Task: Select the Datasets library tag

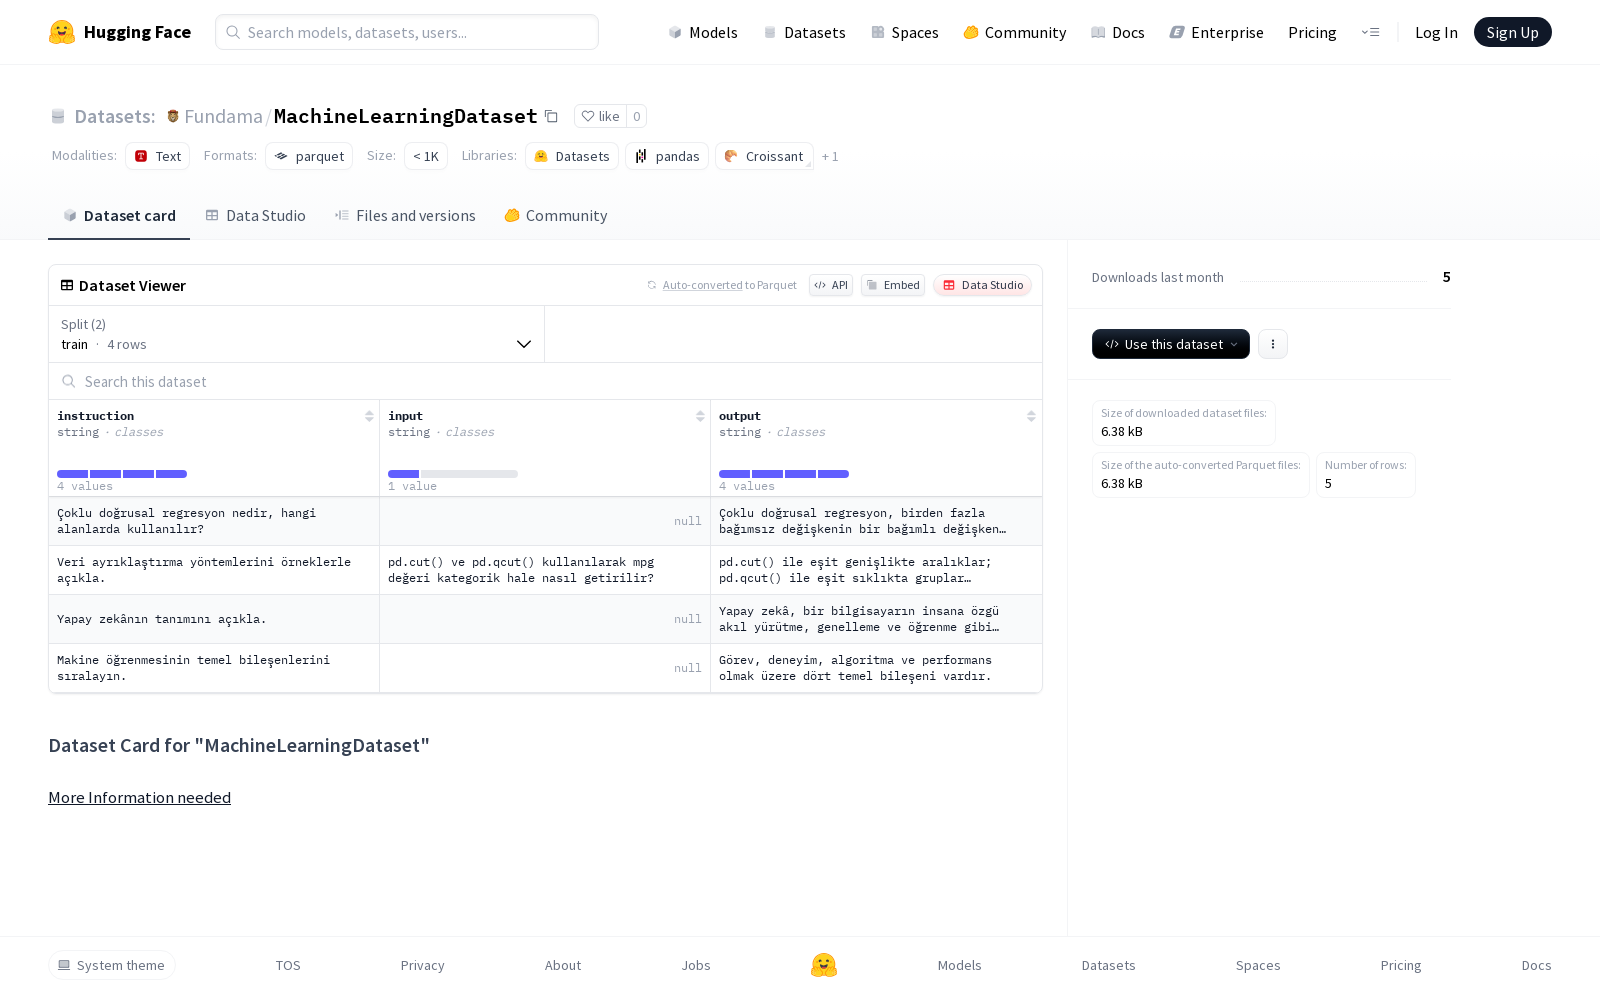Action: coord(572,156)
